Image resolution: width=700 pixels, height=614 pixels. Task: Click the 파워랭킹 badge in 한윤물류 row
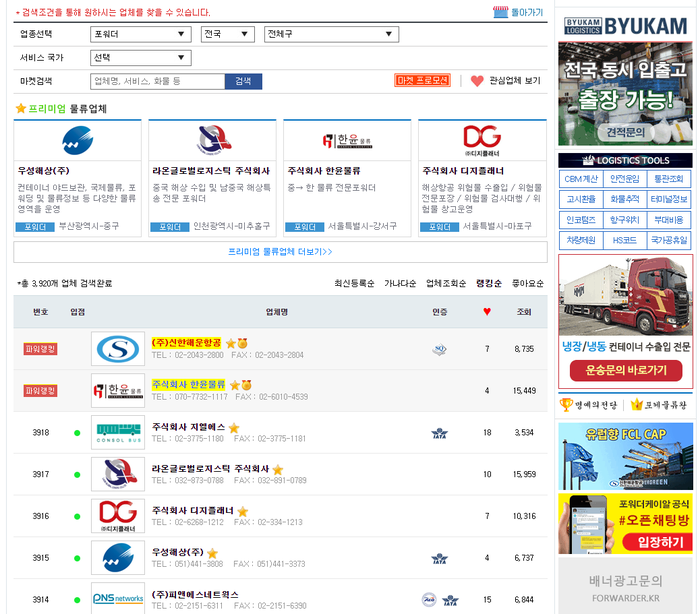pos(41,391)
